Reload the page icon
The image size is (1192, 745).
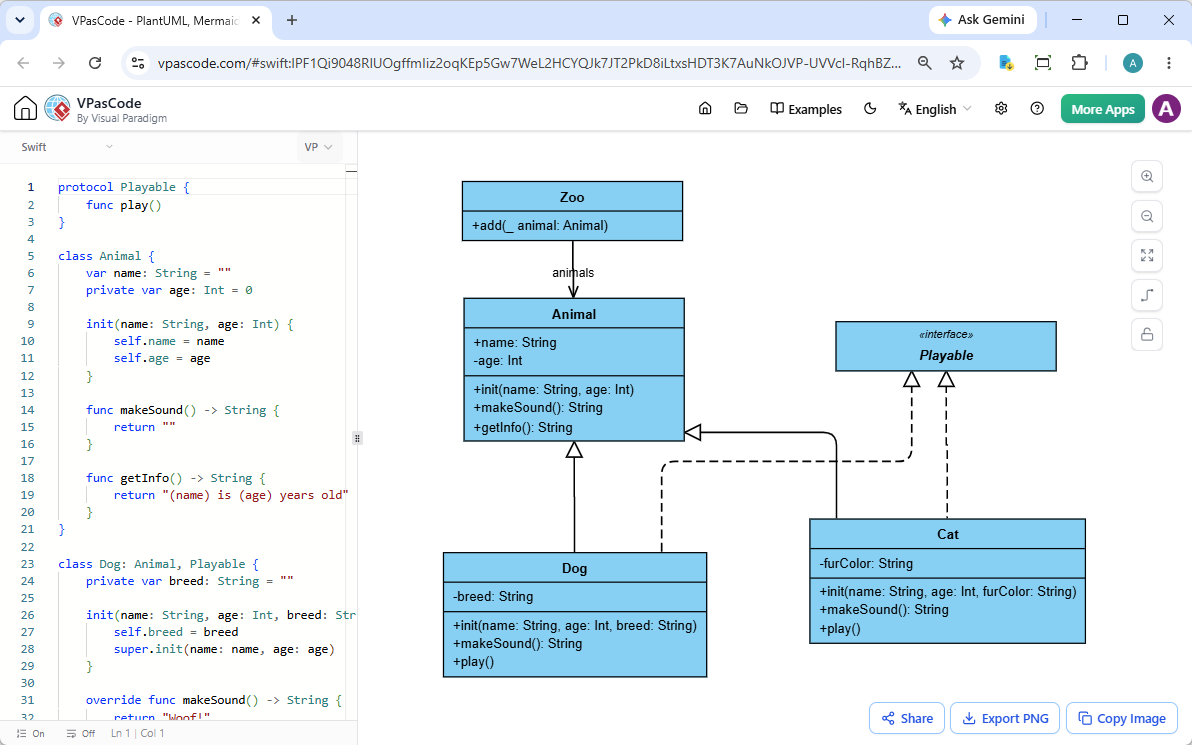95,63
